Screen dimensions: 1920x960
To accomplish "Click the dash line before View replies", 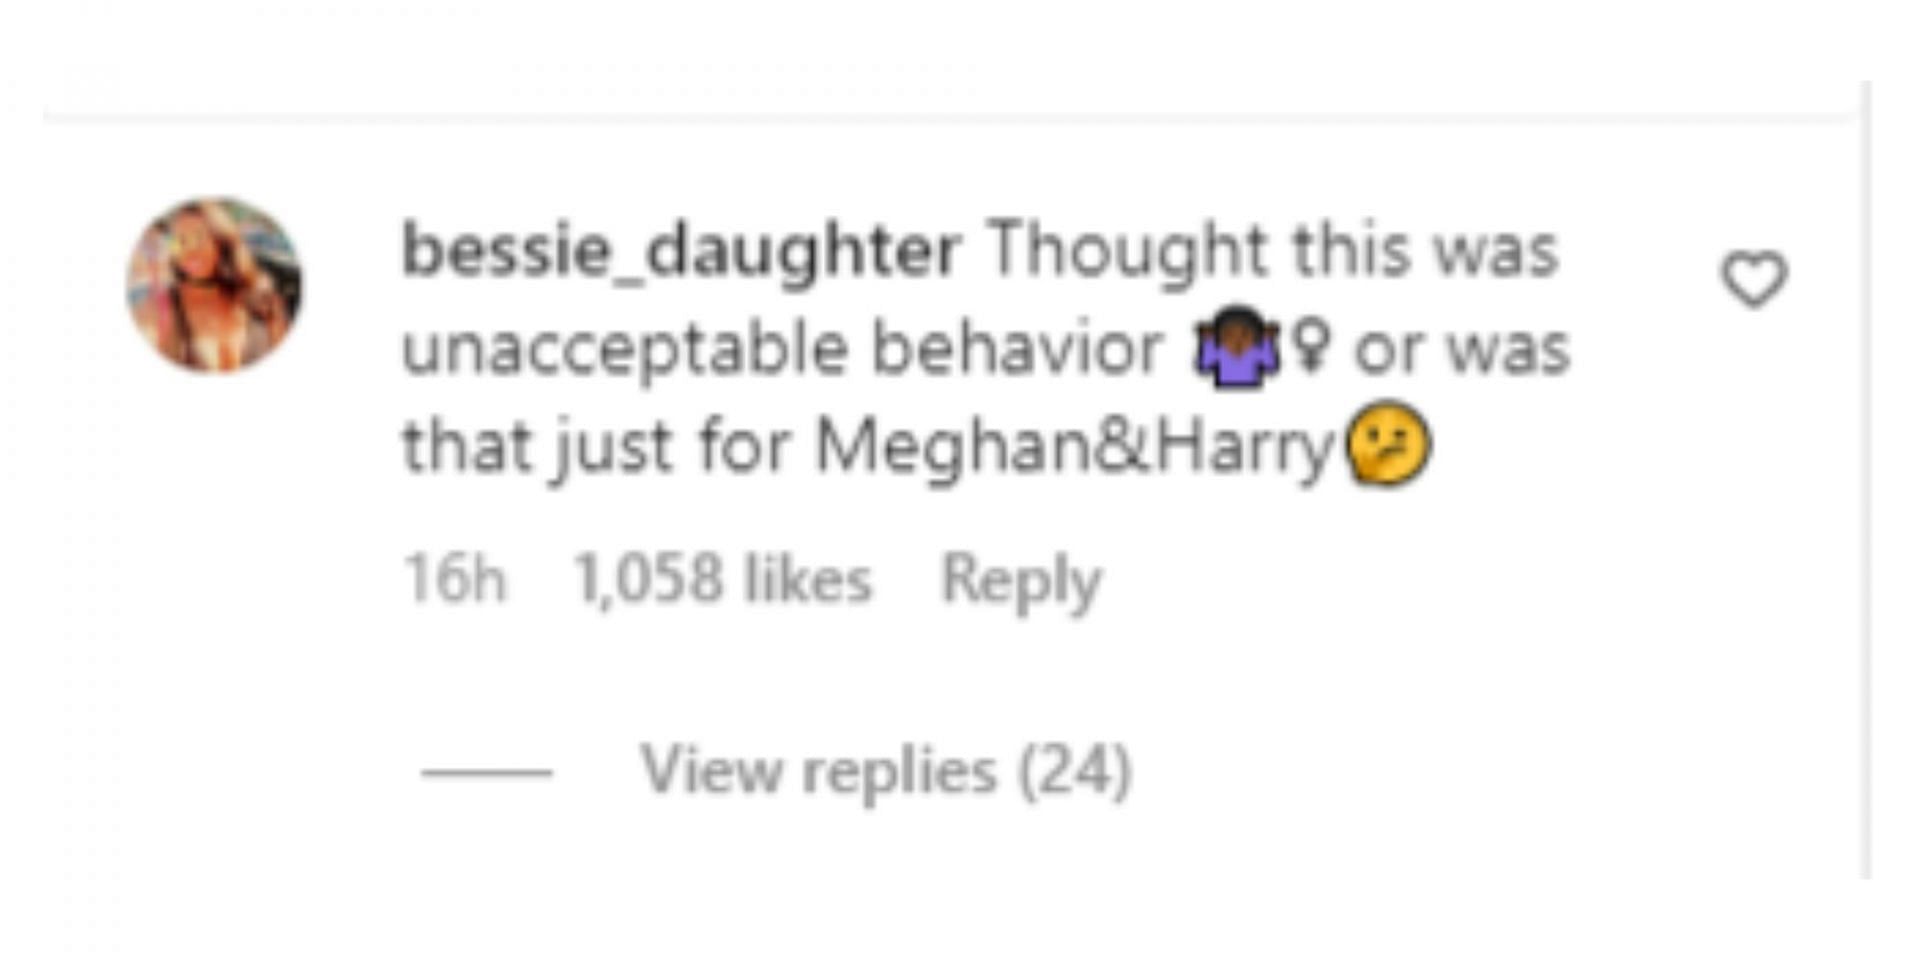I will tap(486, 772).
